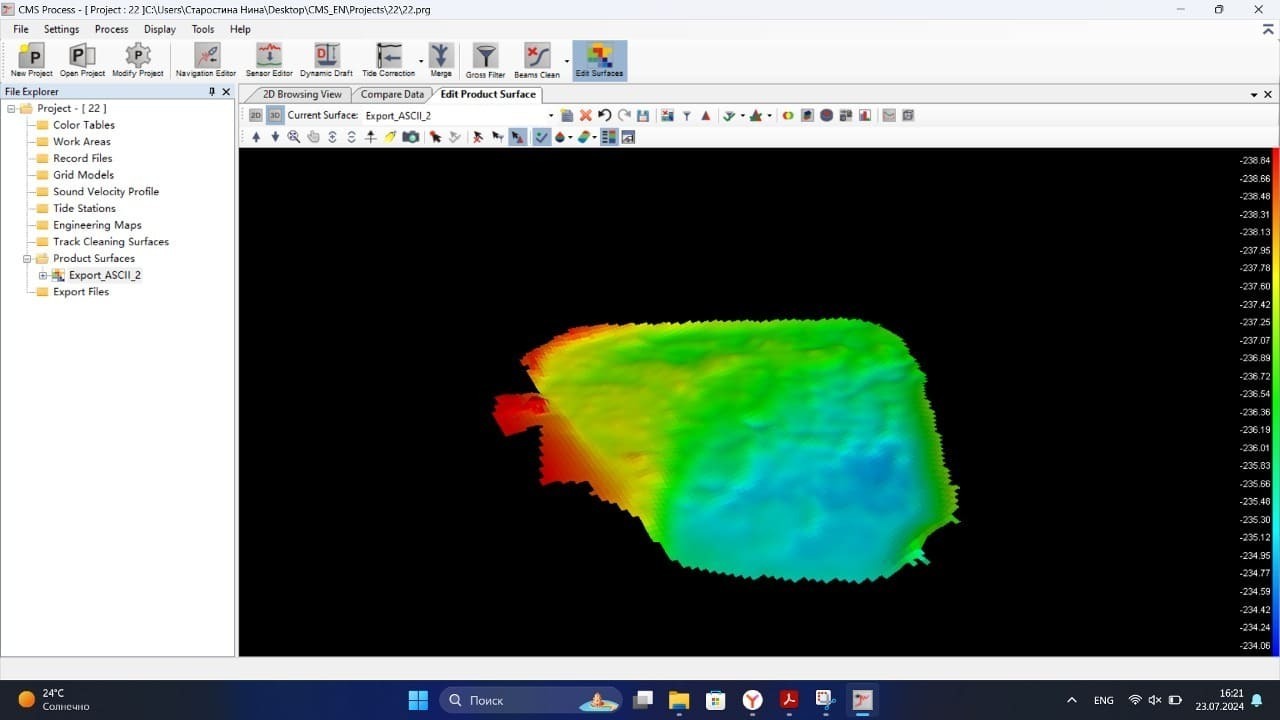The width and height of the screenshot is (1280, 720).
Task: Toggle the 3D view mode button
Action: pyautogui.click(x=275, y=116)
